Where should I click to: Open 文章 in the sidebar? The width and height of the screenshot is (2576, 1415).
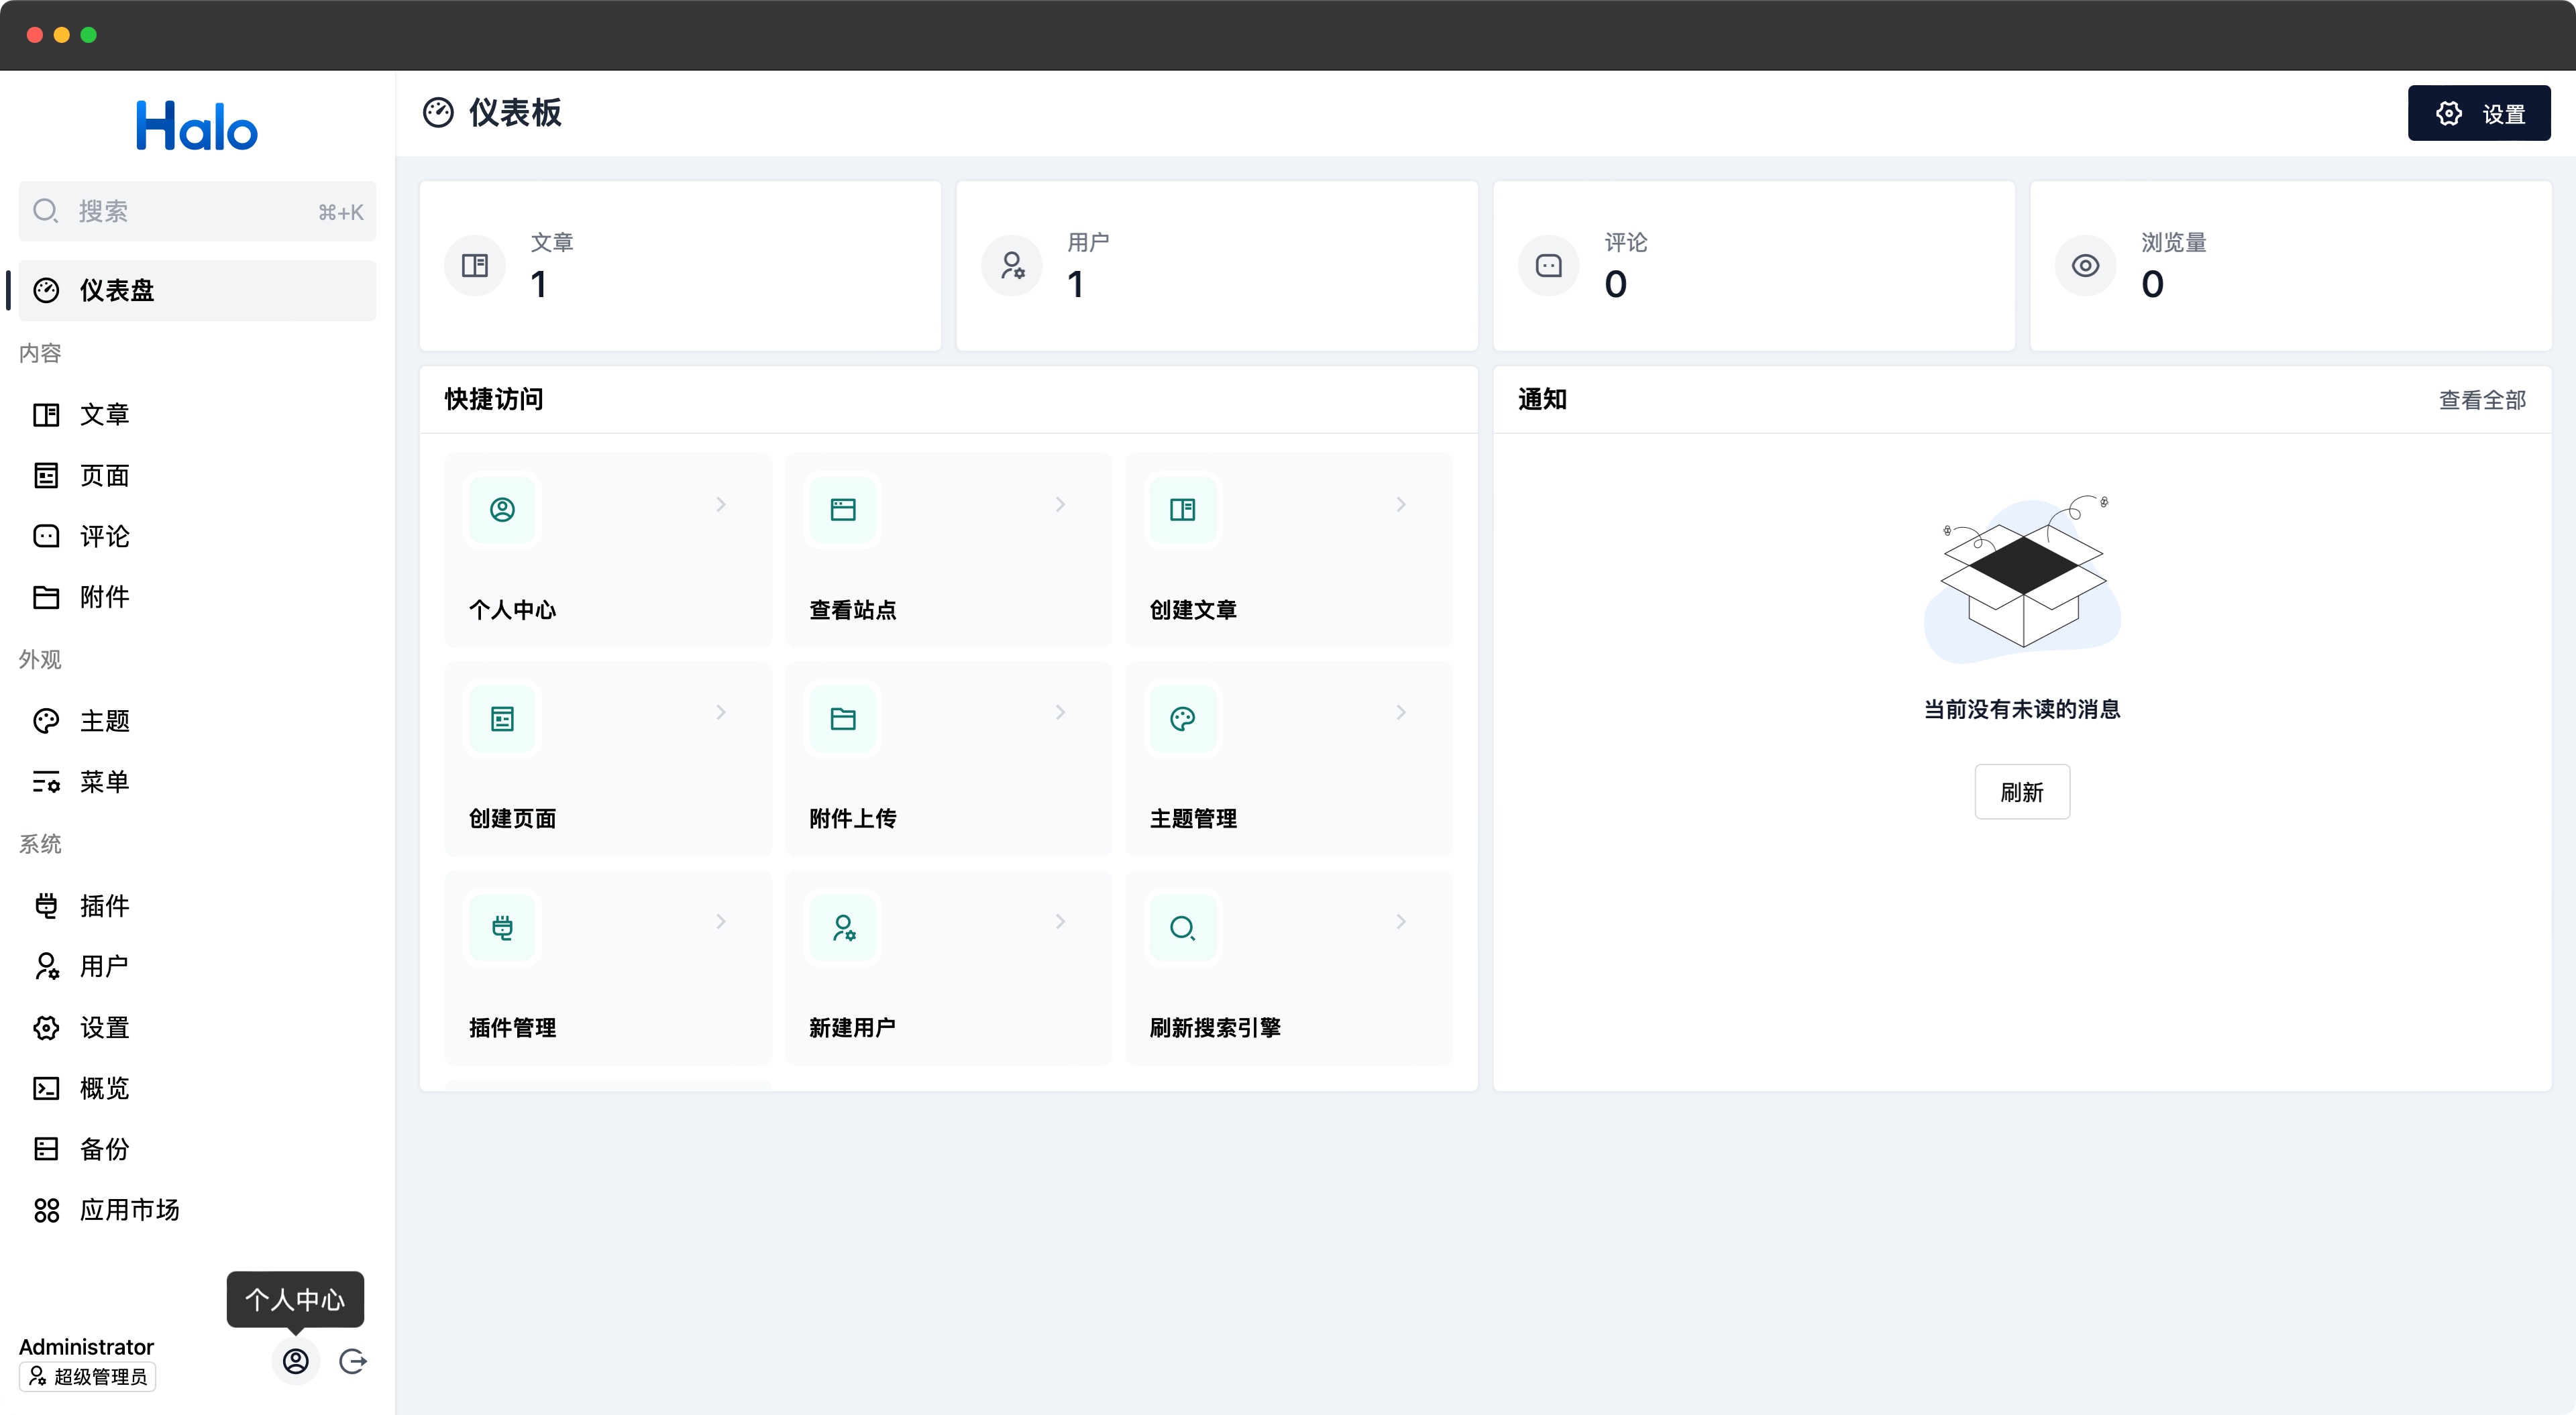(104, 414)
